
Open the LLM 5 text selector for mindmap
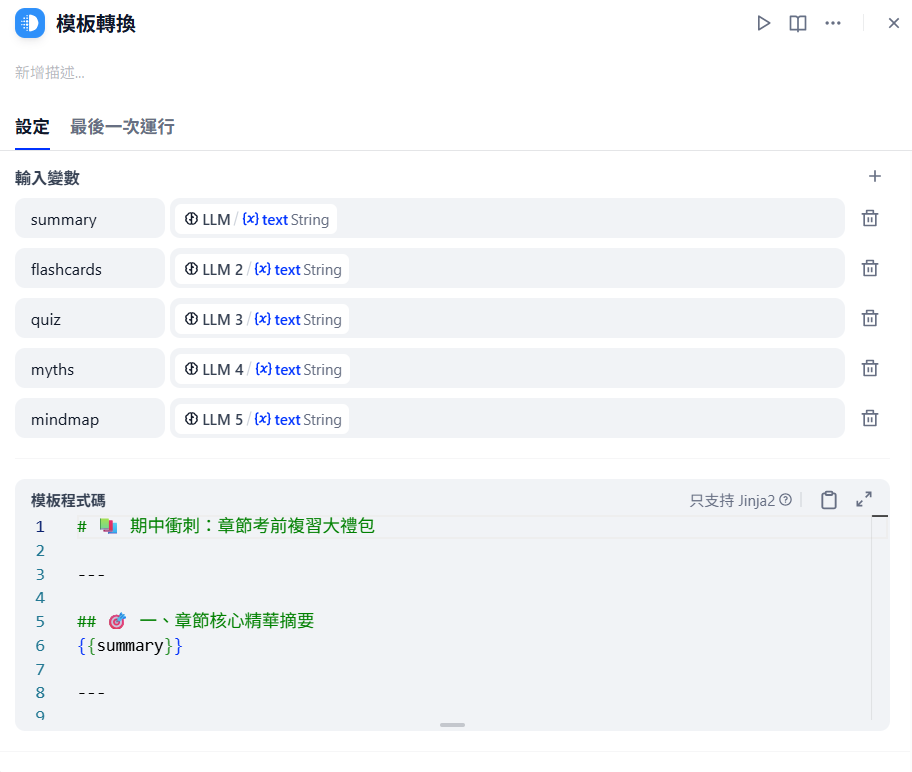click(x=262, y=419)
